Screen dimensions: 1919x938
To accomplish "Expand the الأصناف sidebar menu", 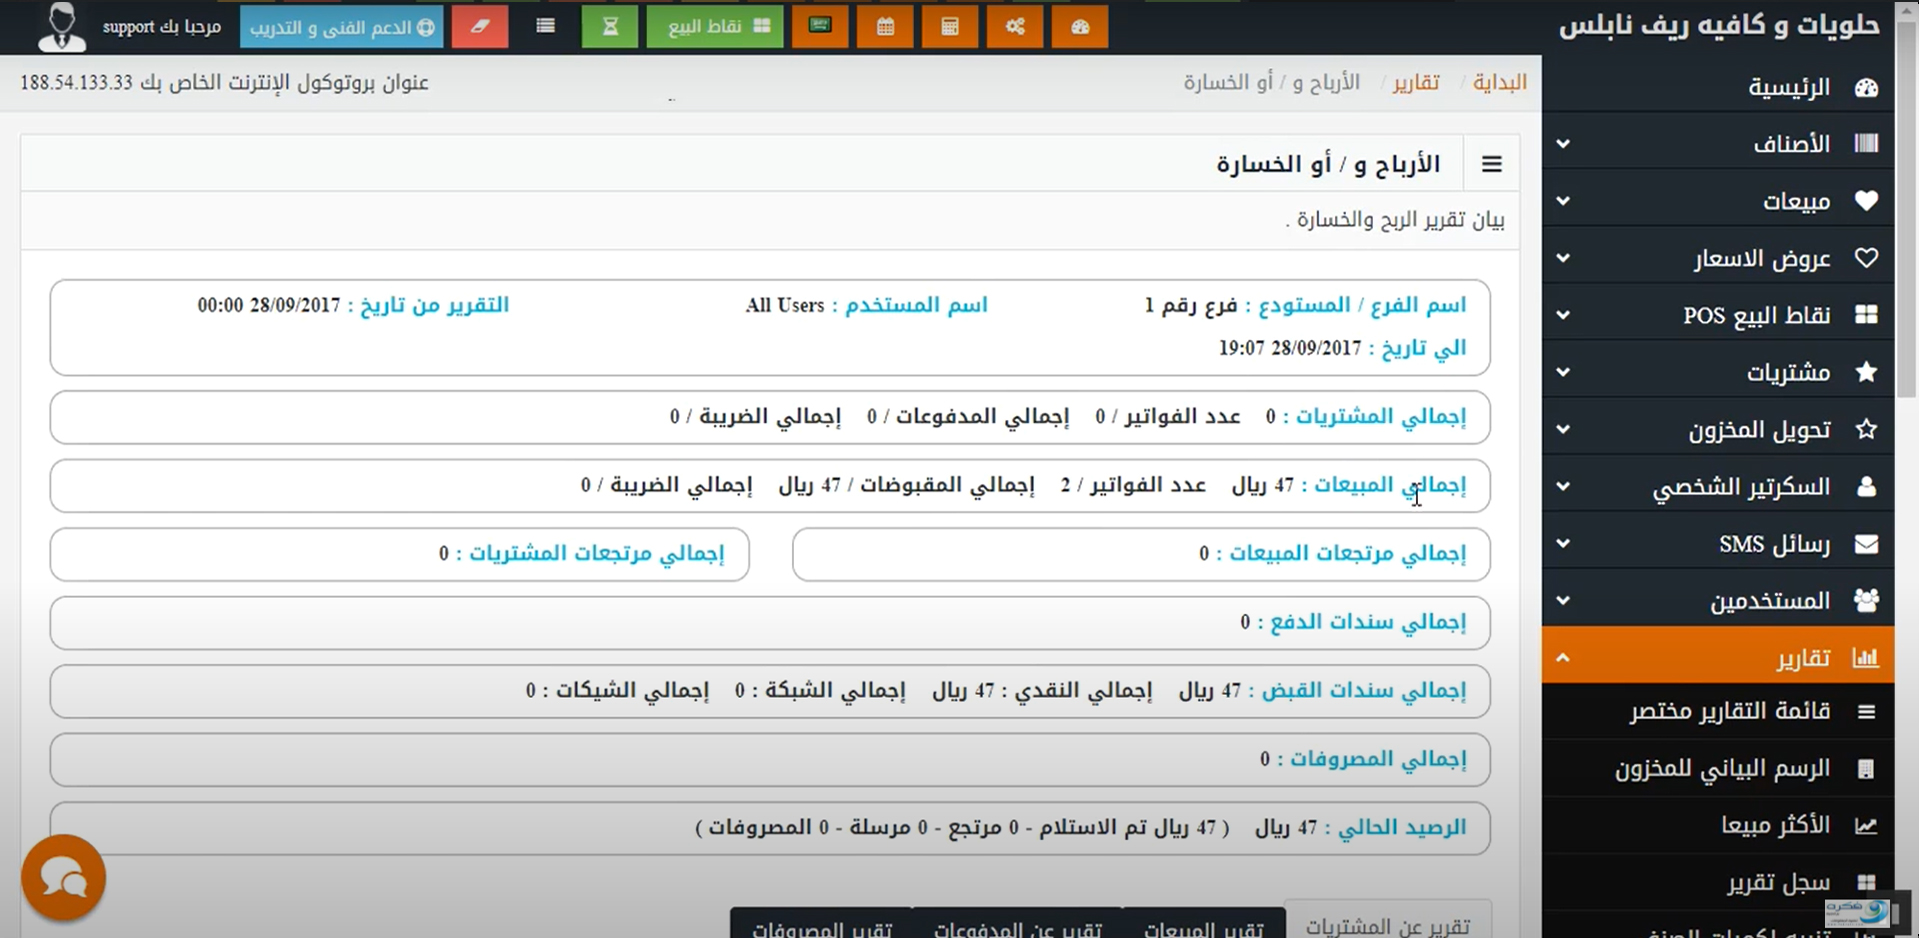I will point(1717,144).
